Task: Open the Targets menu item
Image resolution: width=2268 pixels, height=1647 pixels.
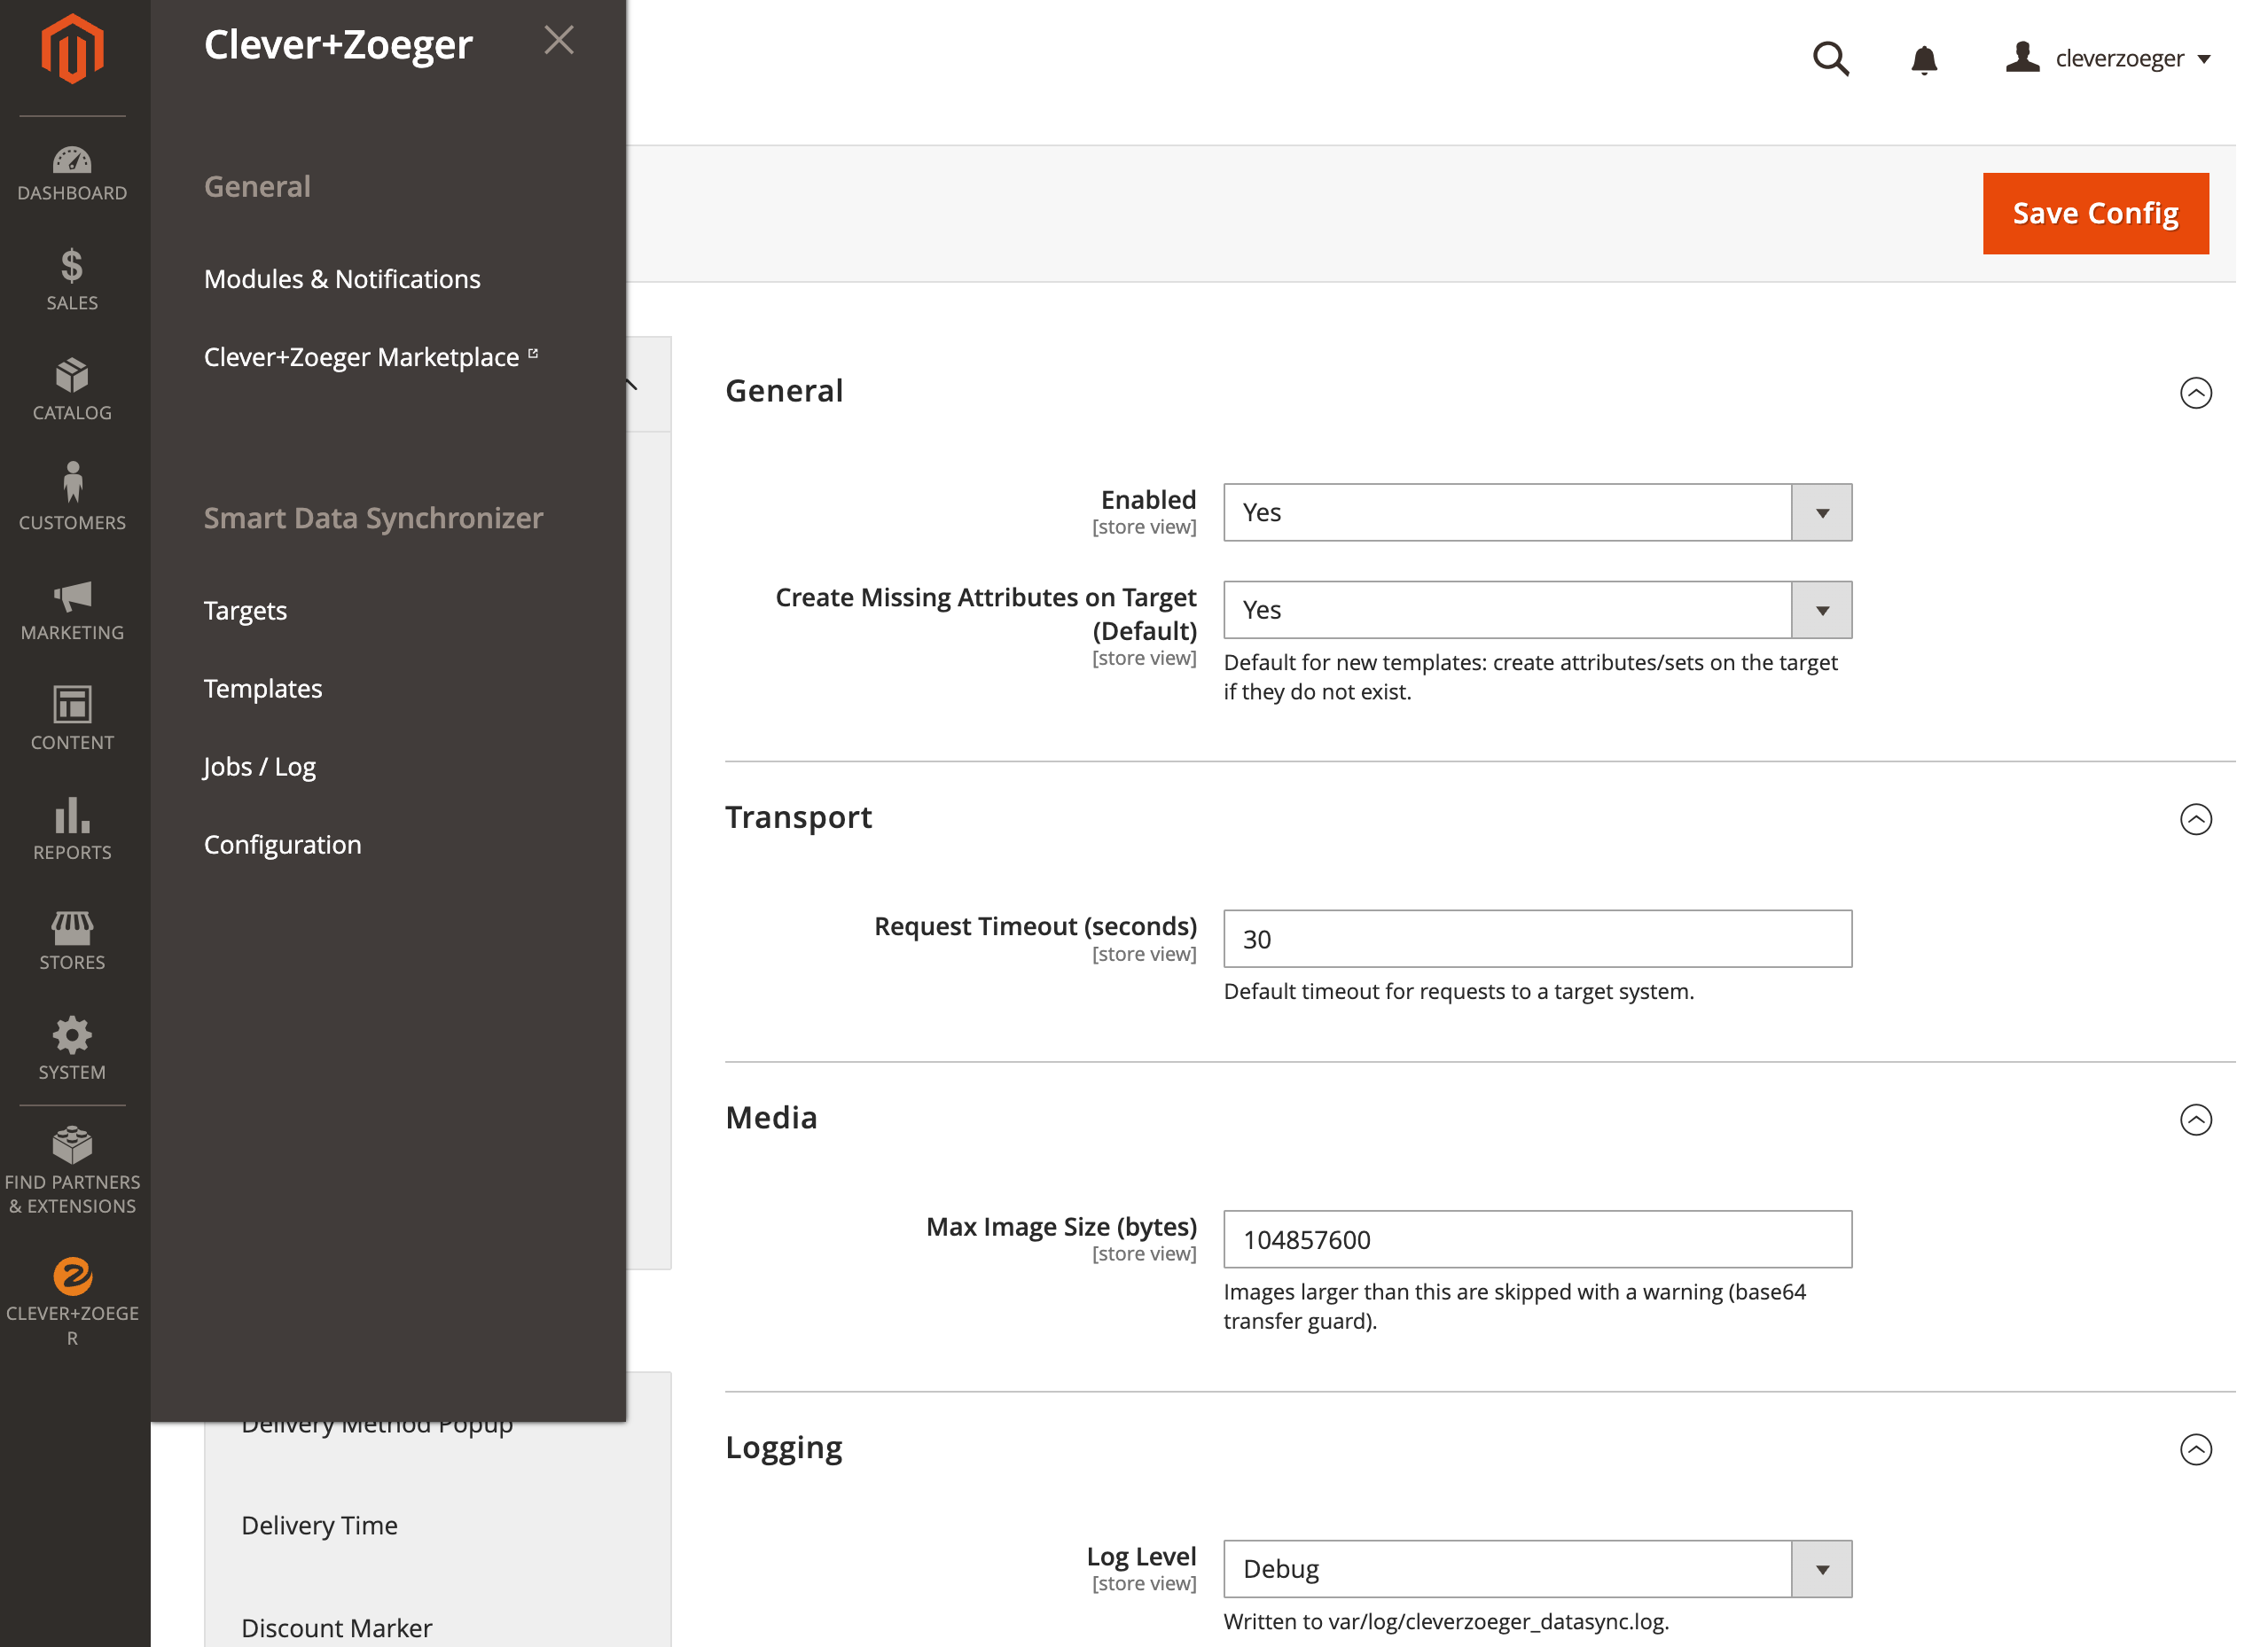Action: (x=245, y=610)
